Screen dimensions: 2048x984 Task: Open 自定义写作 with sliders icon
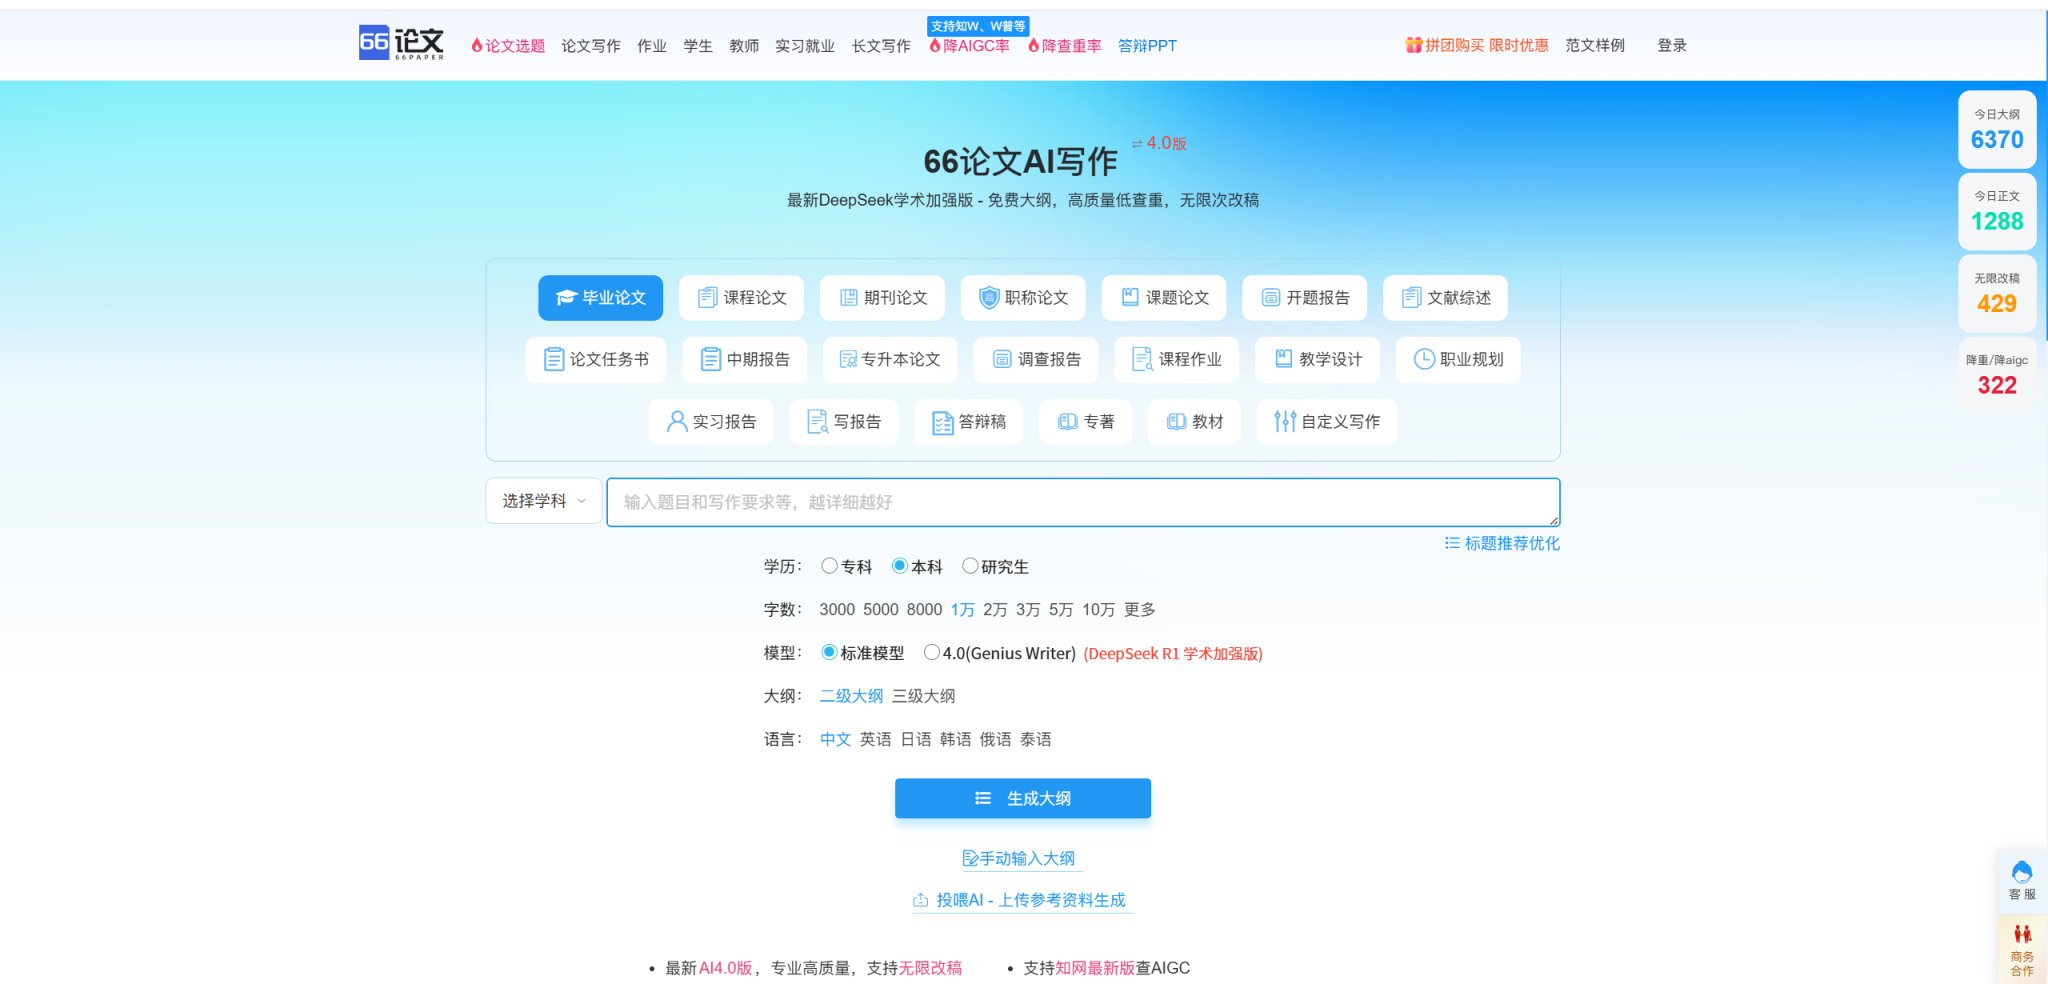(x=1327, y=422)
